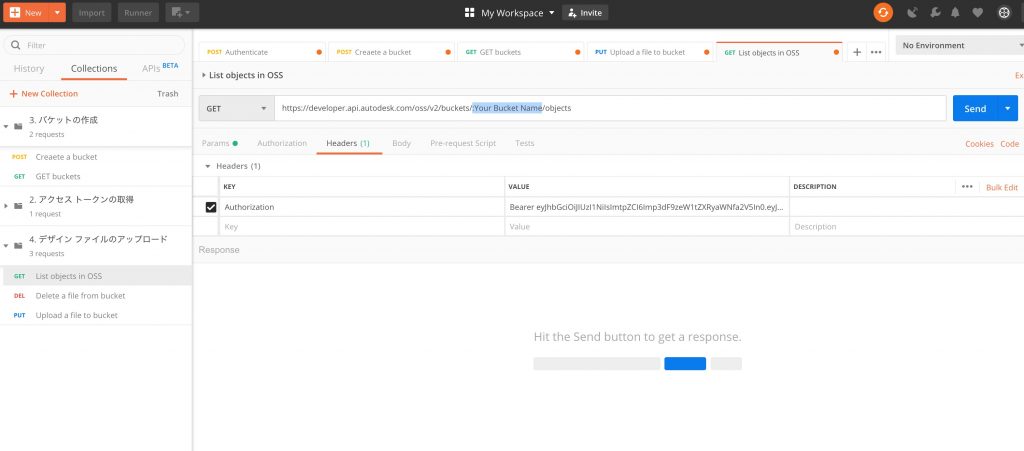Open the new window plus icon dropdown
The width and height of the screenshot is (1024, 451).
point(182,12)
